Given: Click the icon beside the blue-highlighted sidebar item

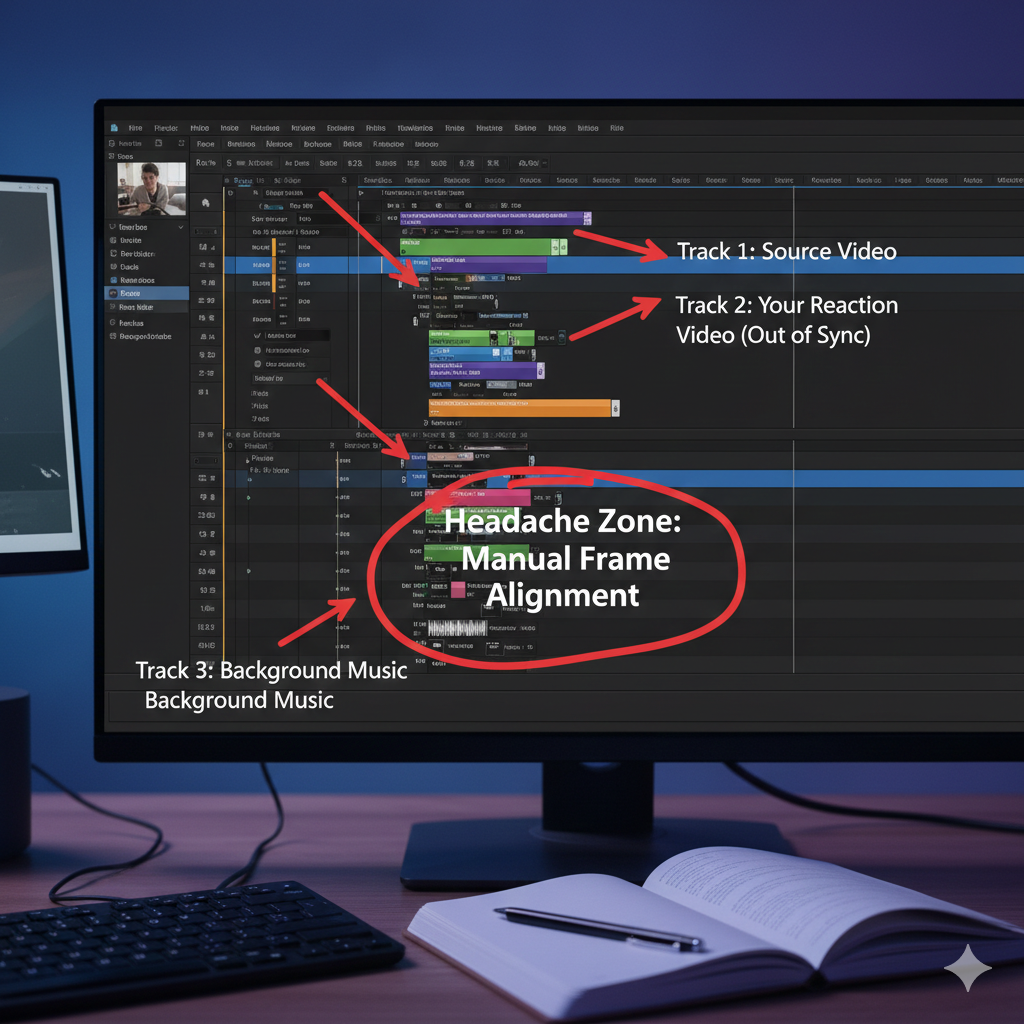Looking at the screenshot, I should point(112,294).
